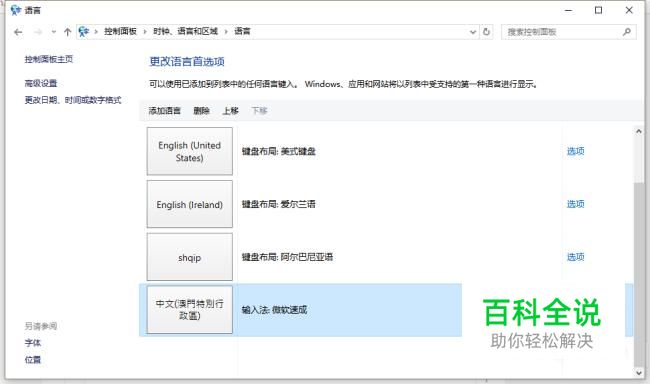650x384 pixels.
Task: Open 控制面板主页 in the sidebar
Action: click(49, 59)
